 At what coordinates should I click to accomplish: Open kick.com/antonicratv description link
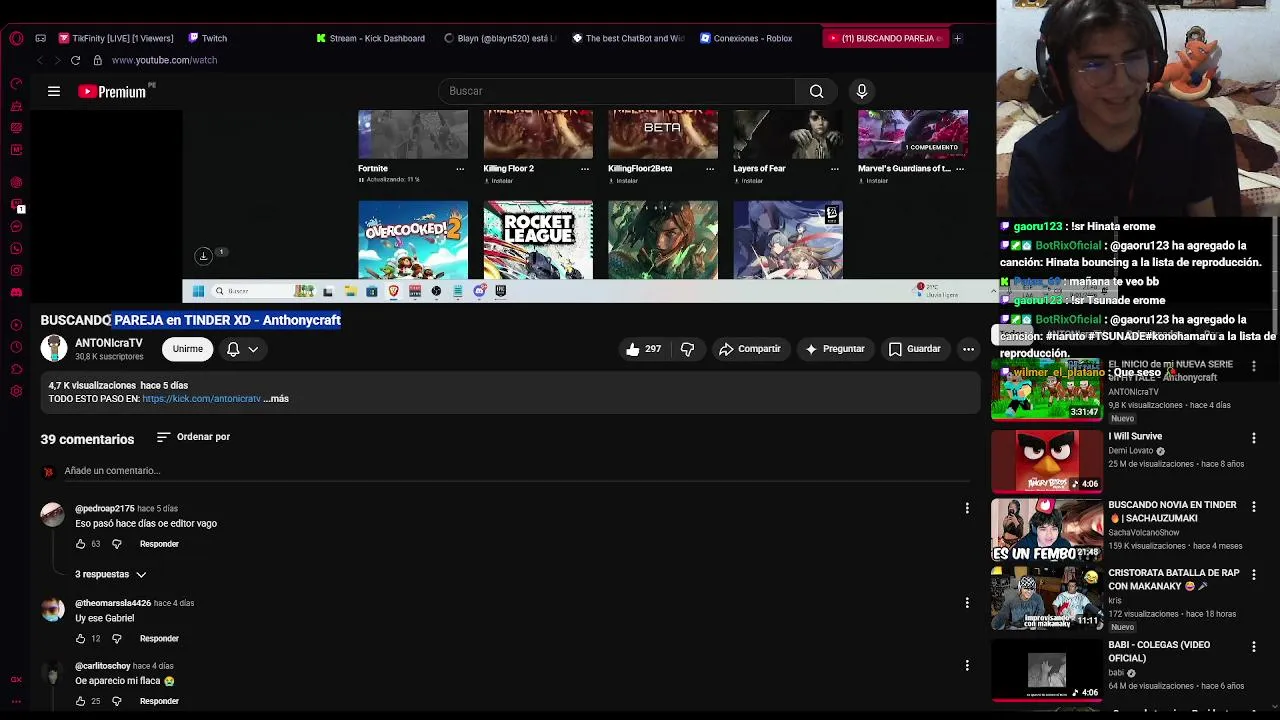tap(201, 399)
